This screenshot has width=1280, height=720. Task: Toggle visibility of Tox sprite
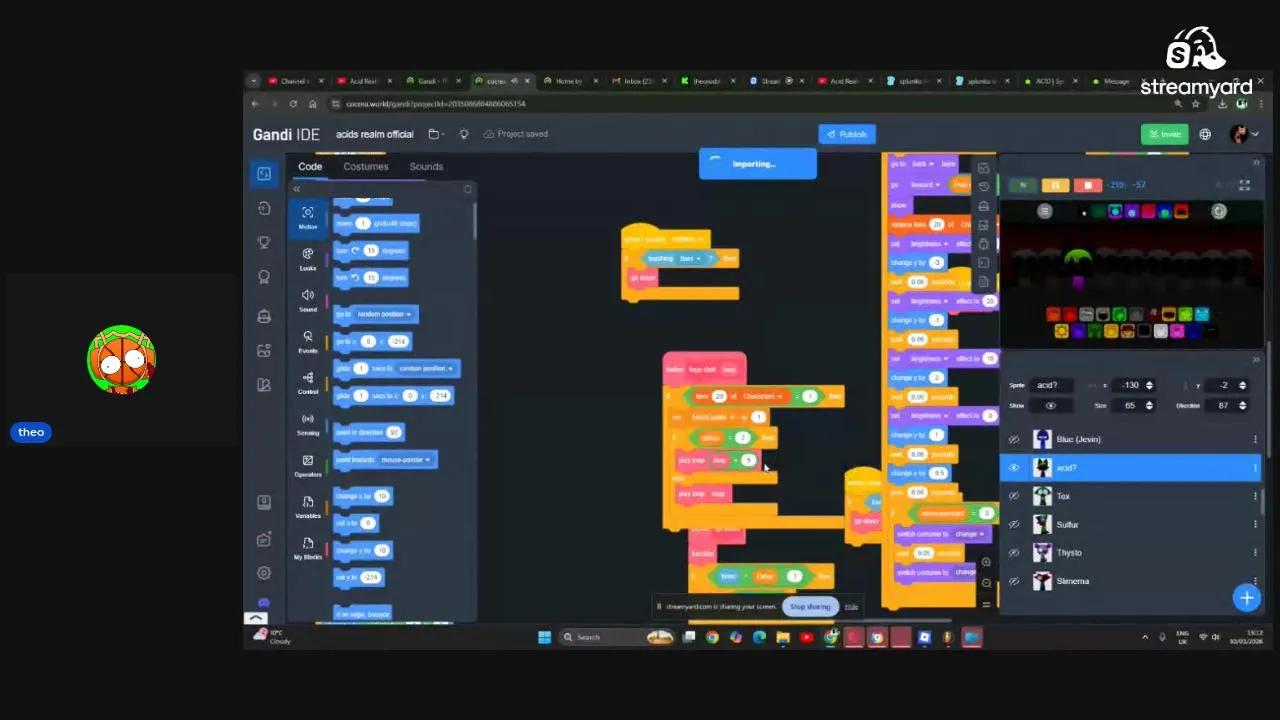pos(1014,496)
